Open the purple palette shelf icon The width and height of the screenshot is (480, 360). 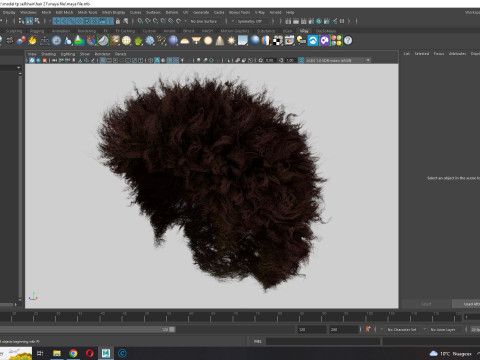pos(325,41)
